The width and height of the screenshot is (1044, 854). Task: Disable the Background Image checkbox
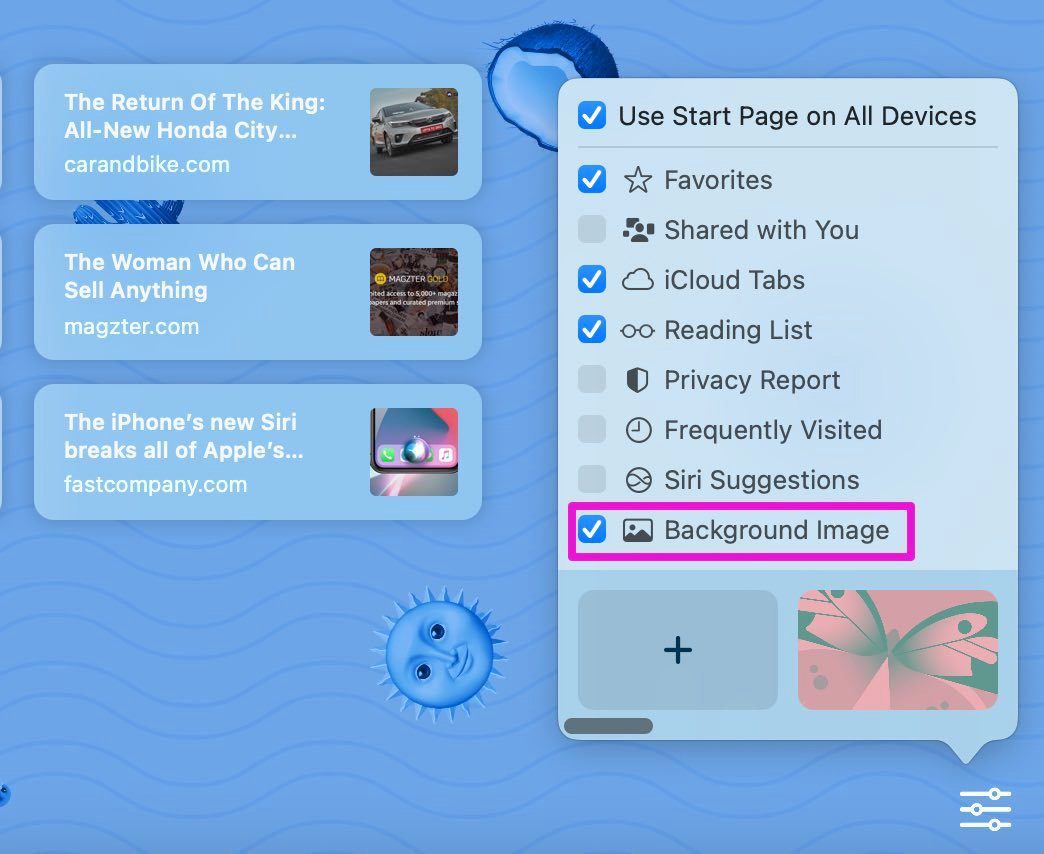point(591,530)
